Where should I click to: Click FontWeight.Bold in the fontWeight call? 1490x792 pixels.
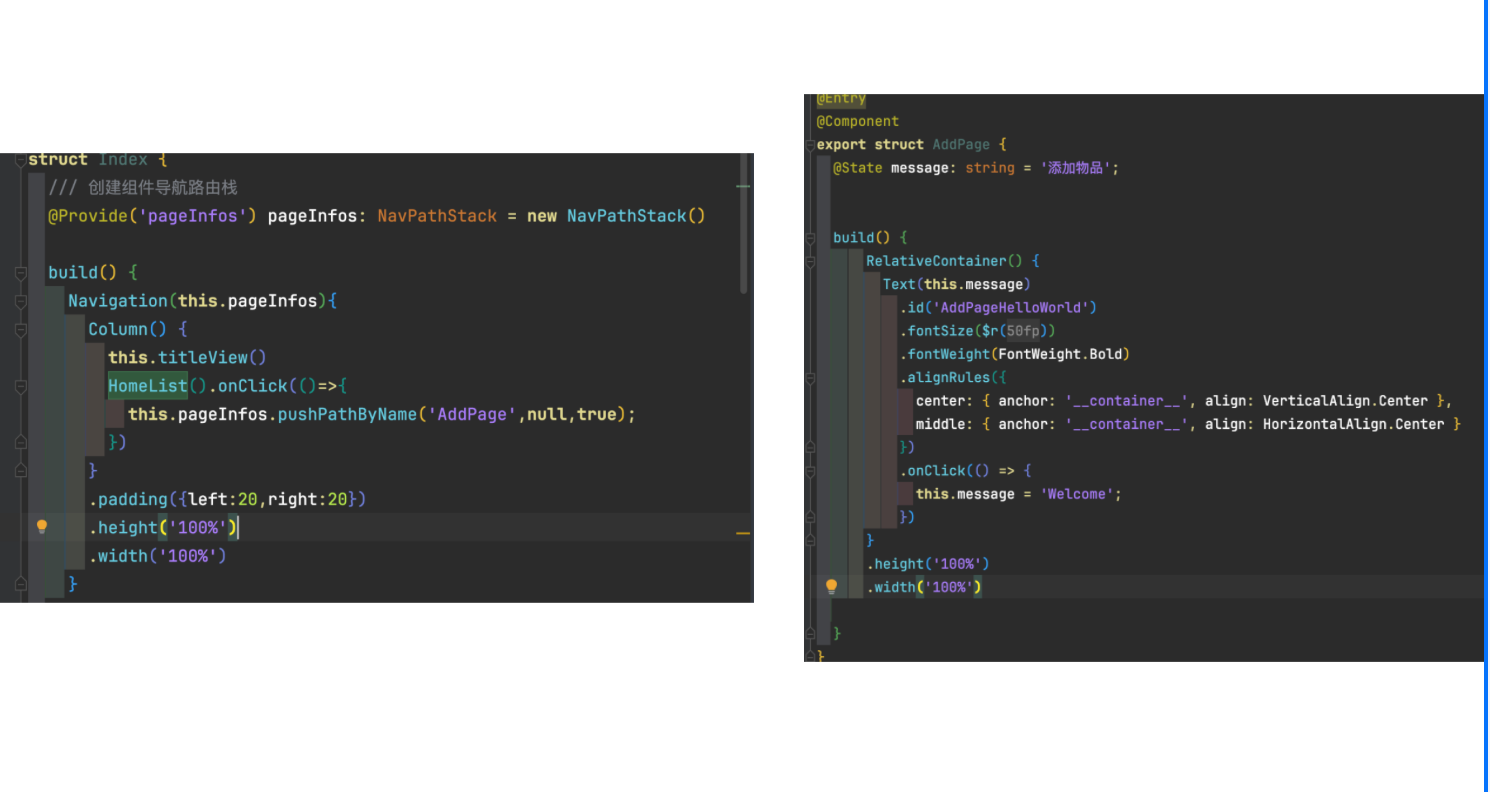[1061, 354]
